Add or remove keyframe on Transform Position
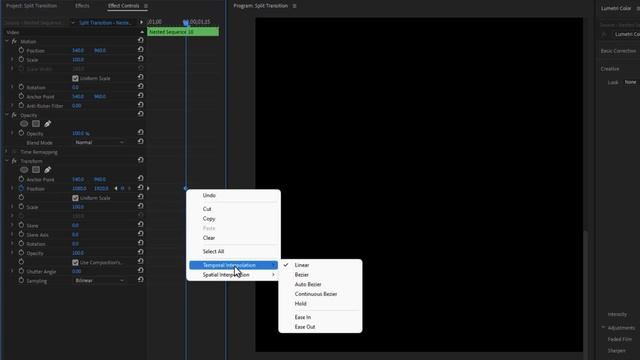Viewport: 640px width, 360px height. click(122, 189)
